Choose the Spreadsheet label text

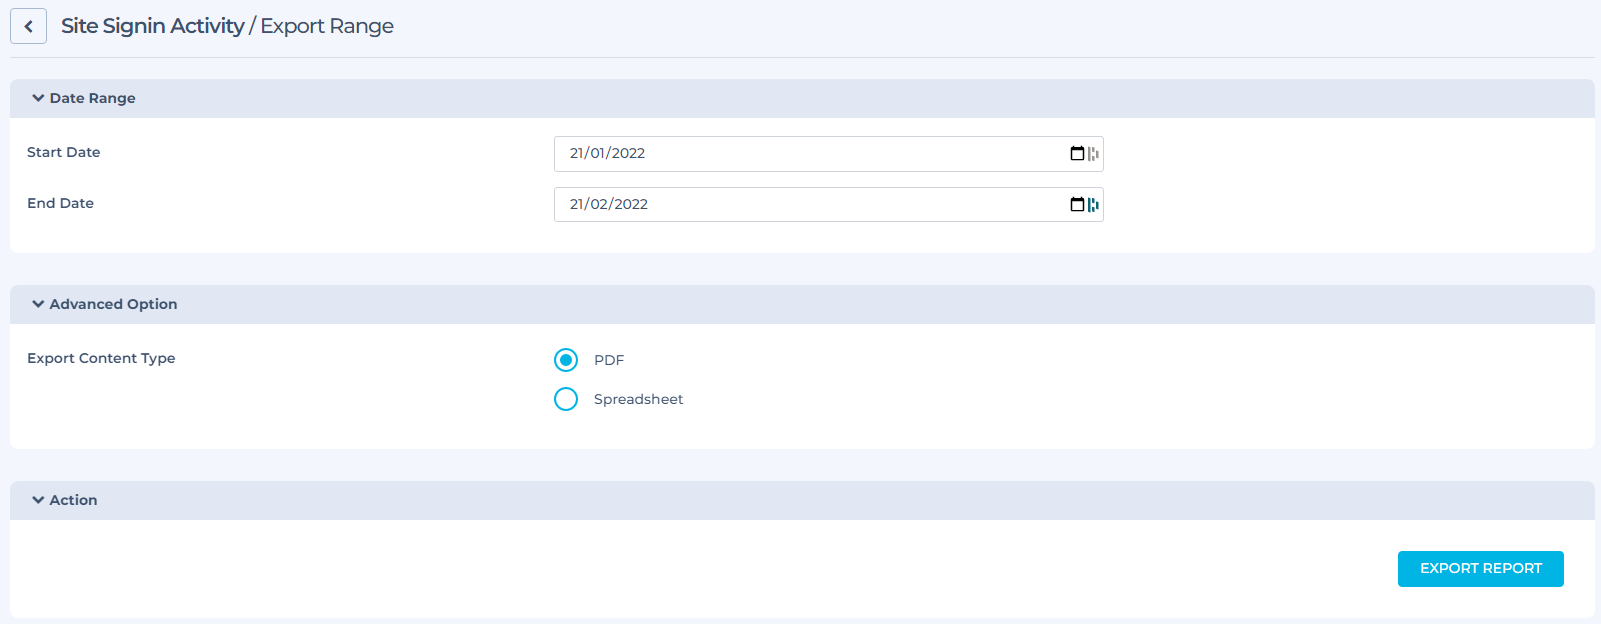pos(638,399)
